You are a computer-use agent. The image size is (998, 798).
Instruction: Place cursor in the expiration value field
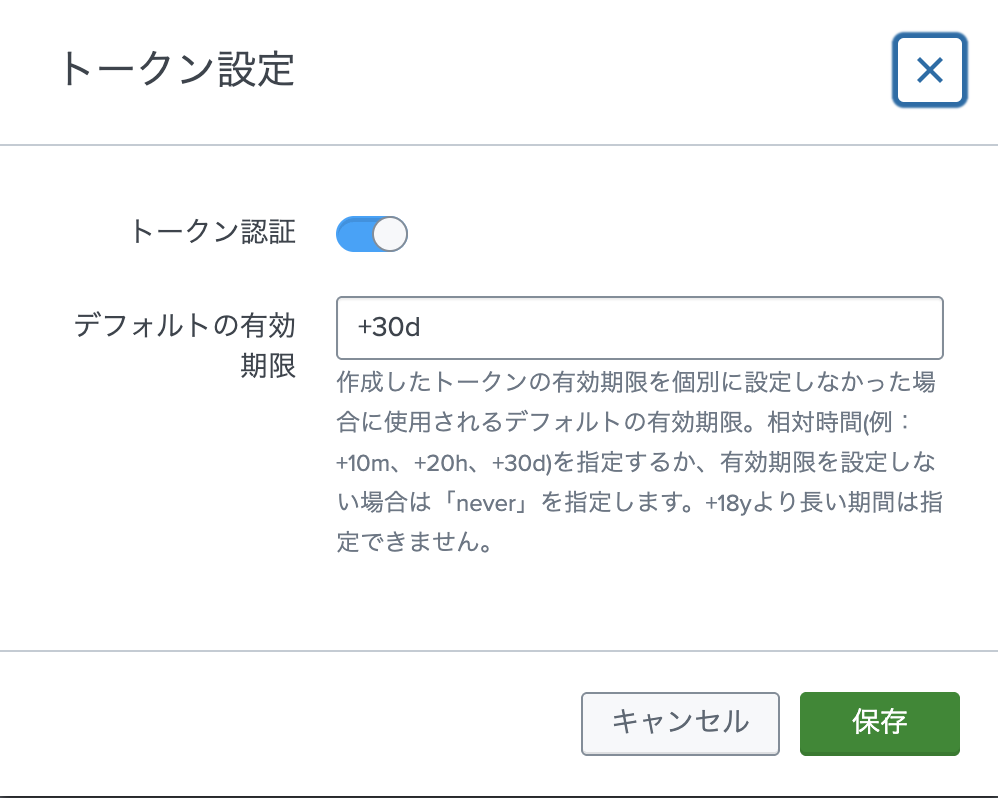[640, 327]
